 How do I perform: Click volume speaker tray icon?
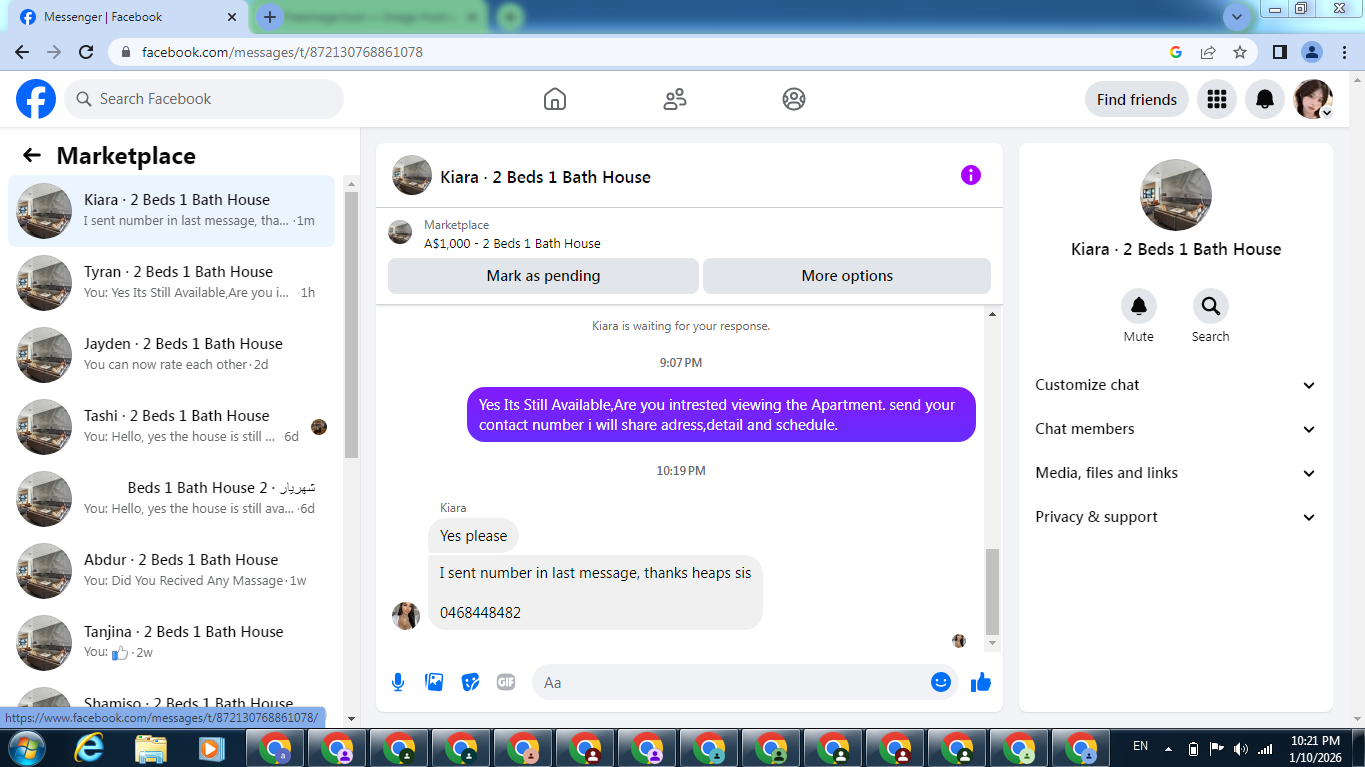click(1241, 748)
